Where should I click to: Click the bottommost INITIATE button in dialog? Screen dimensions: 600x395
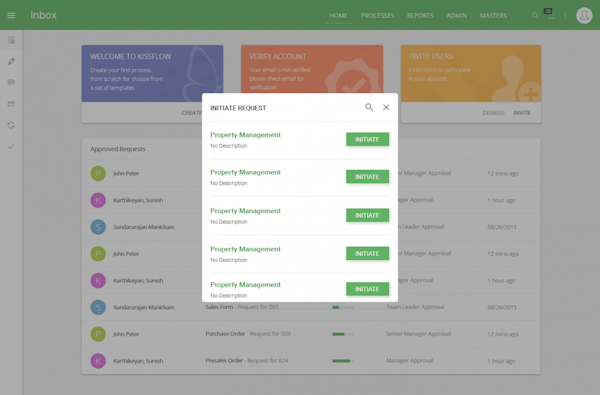(x=367, y=289)
